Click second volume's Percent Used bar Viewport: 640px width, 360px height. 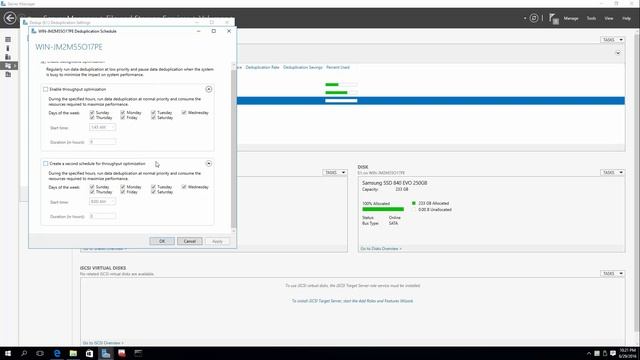coord(341,93)
